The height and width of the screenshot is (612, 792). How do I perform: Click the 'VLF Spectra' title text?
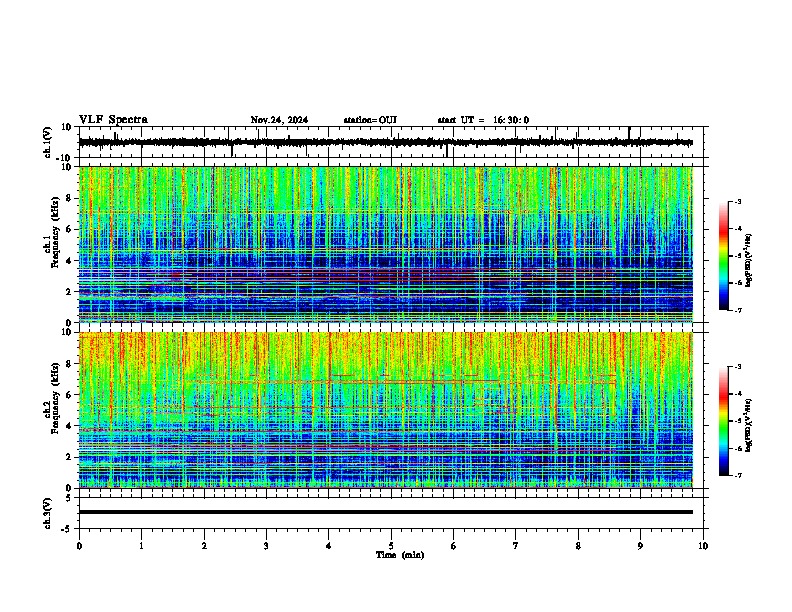coord(113,120)
